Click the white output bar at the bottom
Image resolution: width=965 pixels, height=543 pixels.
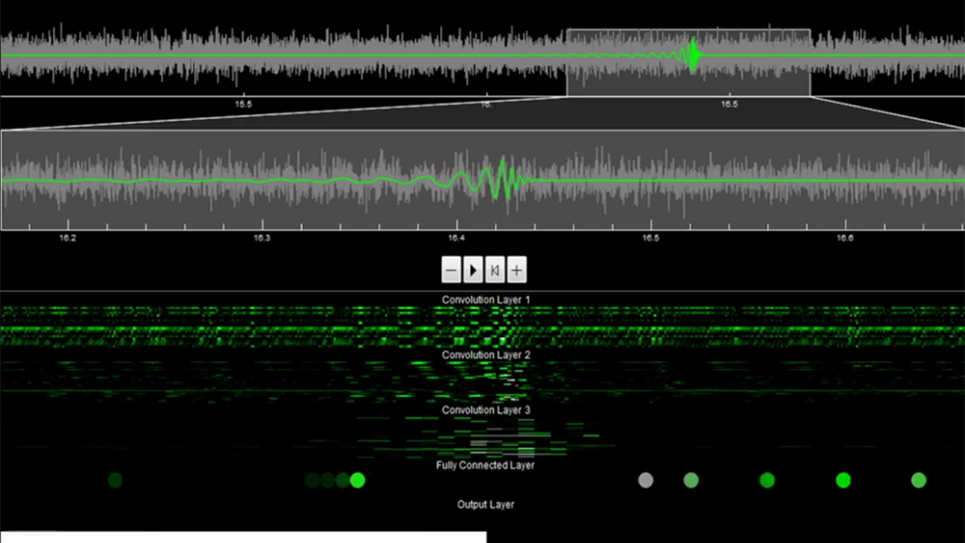tap(243, 538)
